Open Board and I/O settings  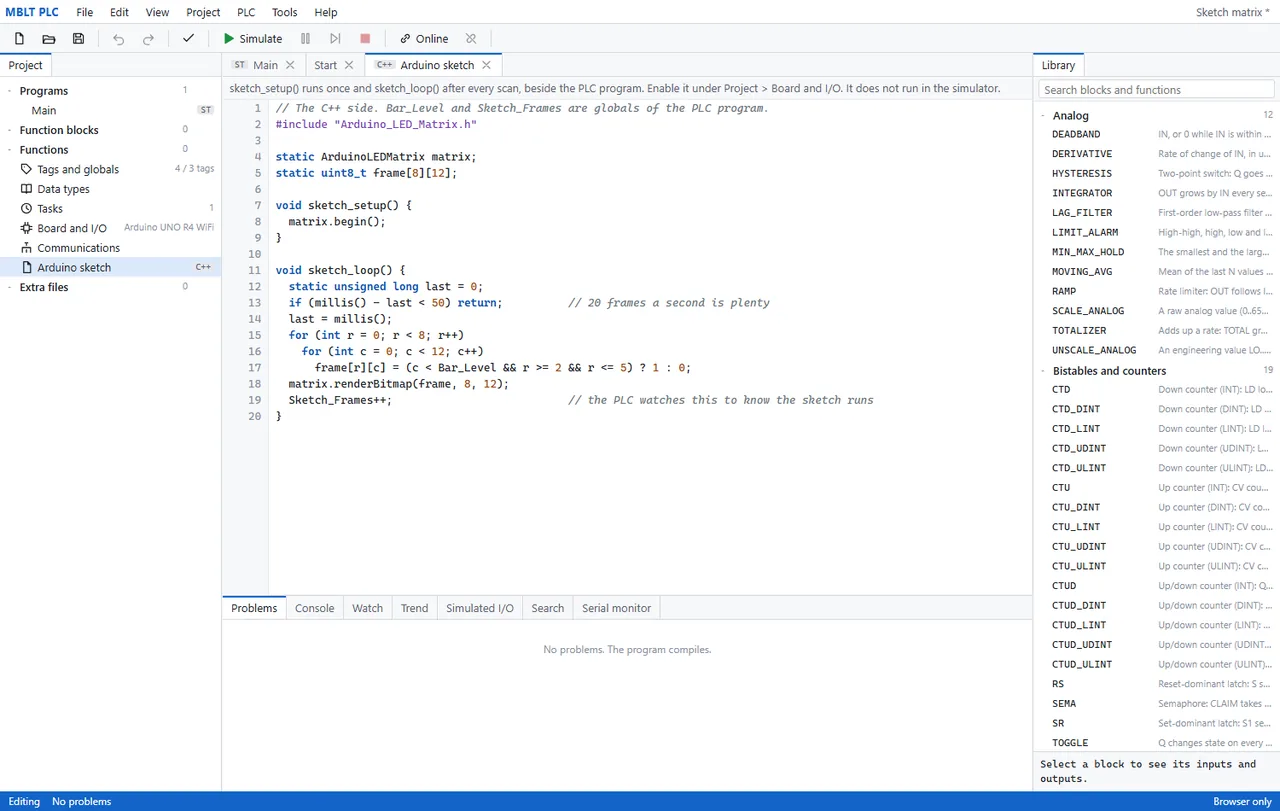point(110,228)
